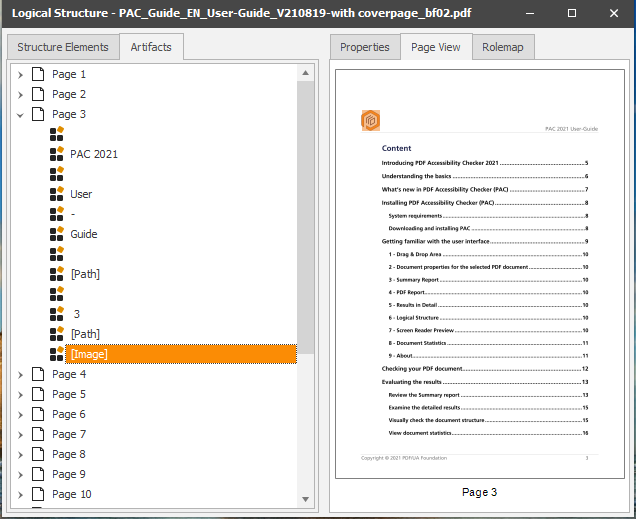Select the Page 3 tree label
Image resolution: width=636 pixels, height=519 pixels.
69,114
